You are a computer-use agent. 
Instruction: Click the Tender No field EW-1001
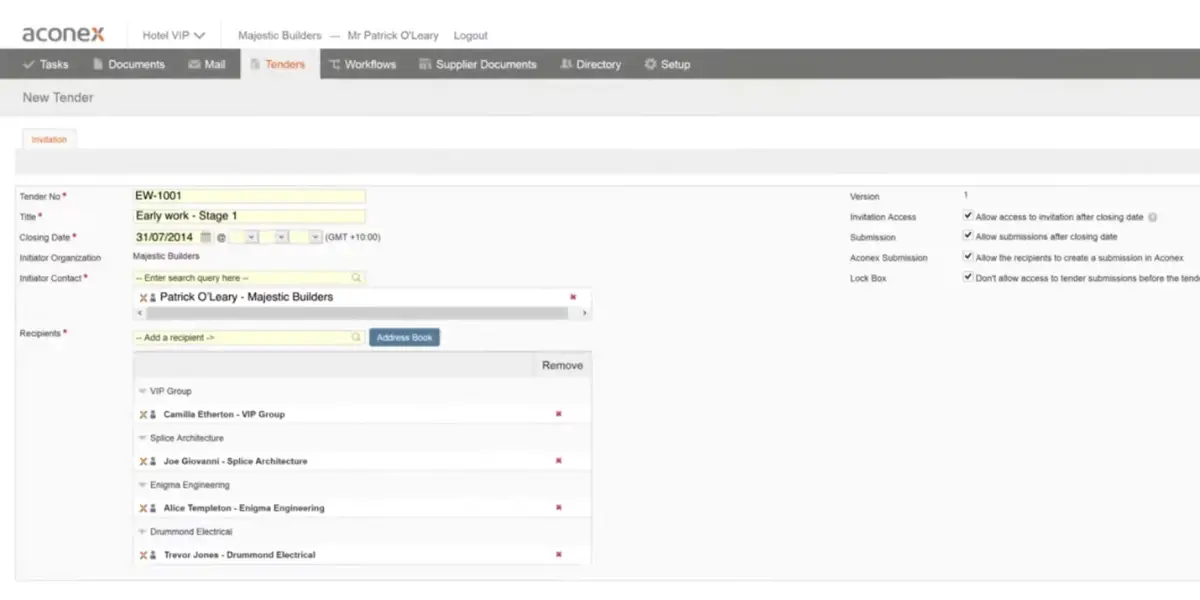click(249, 196)
